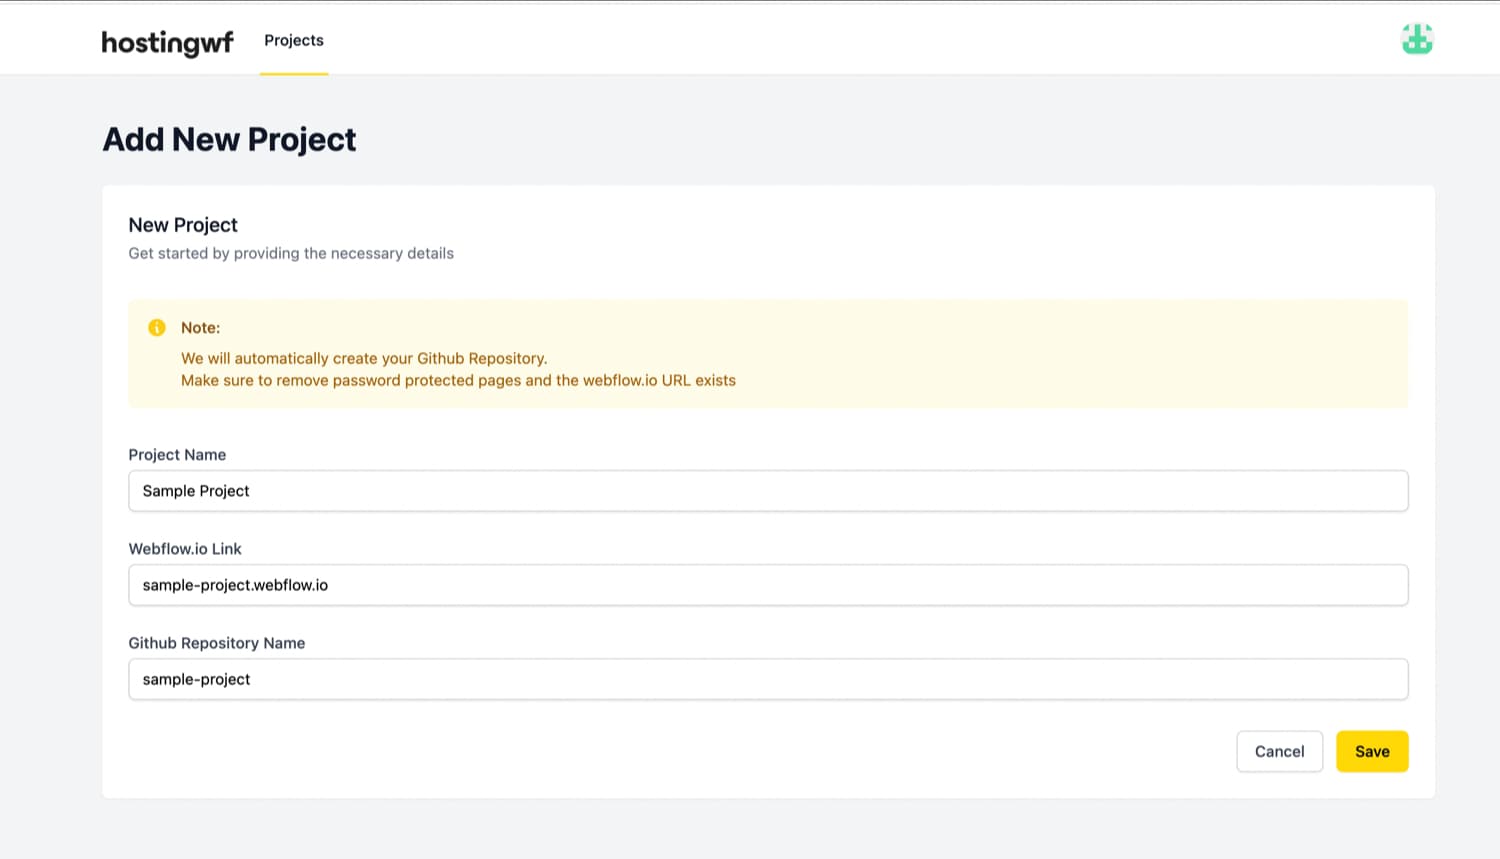This screenshot has width=1500, height=859.
Task: Click the sample-project.webflow.io value
Action: coord(233,584)
